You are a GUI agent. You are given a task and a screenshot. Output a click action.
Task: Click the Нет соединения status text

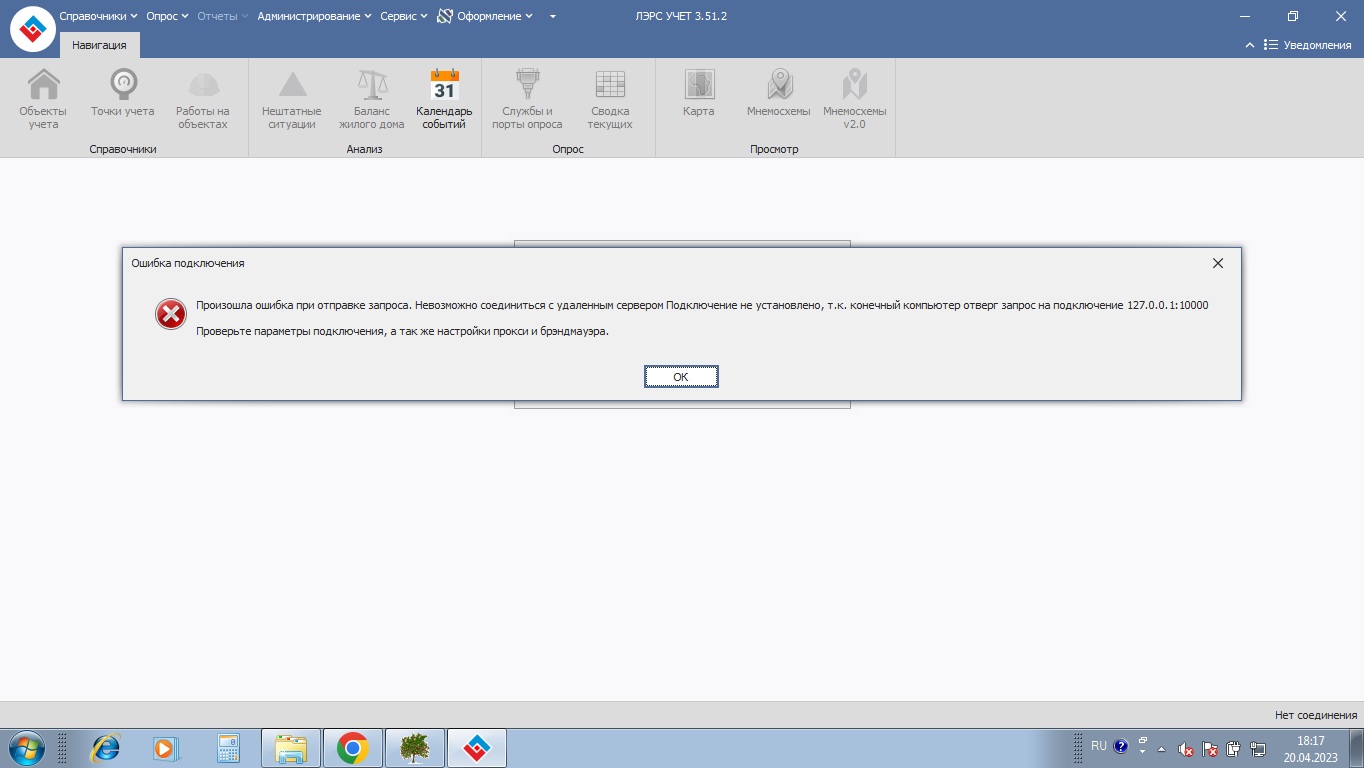click(1316, 715)
